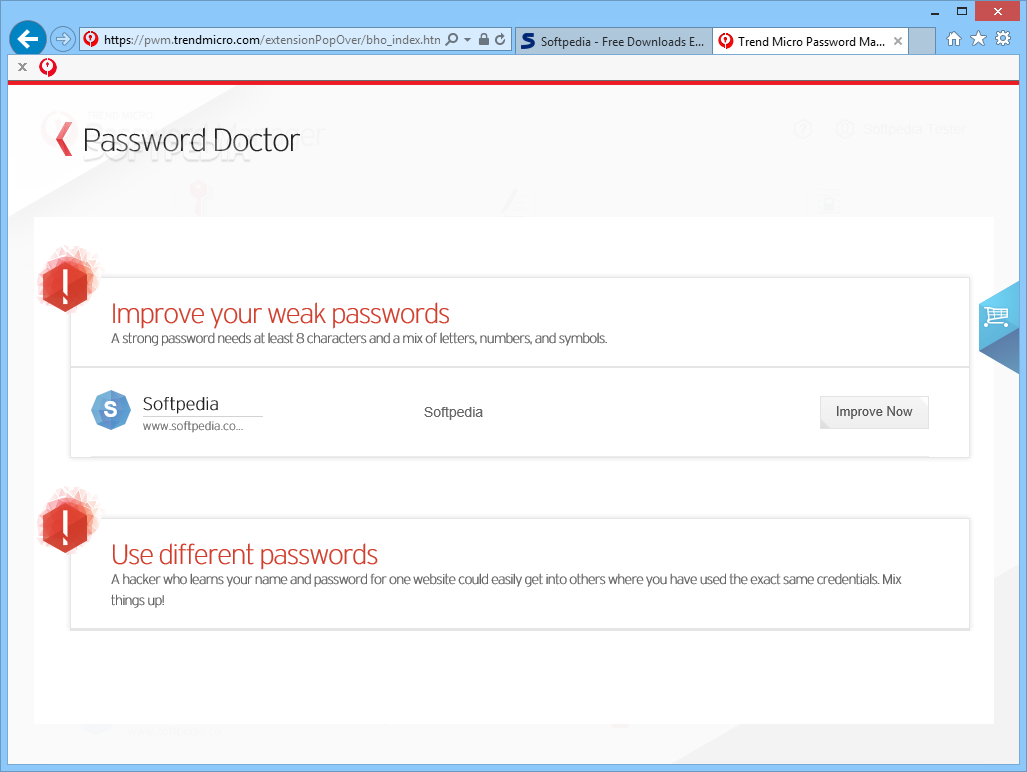
Task: Click the strong password requirement description
Action: (x=359, y=339)
